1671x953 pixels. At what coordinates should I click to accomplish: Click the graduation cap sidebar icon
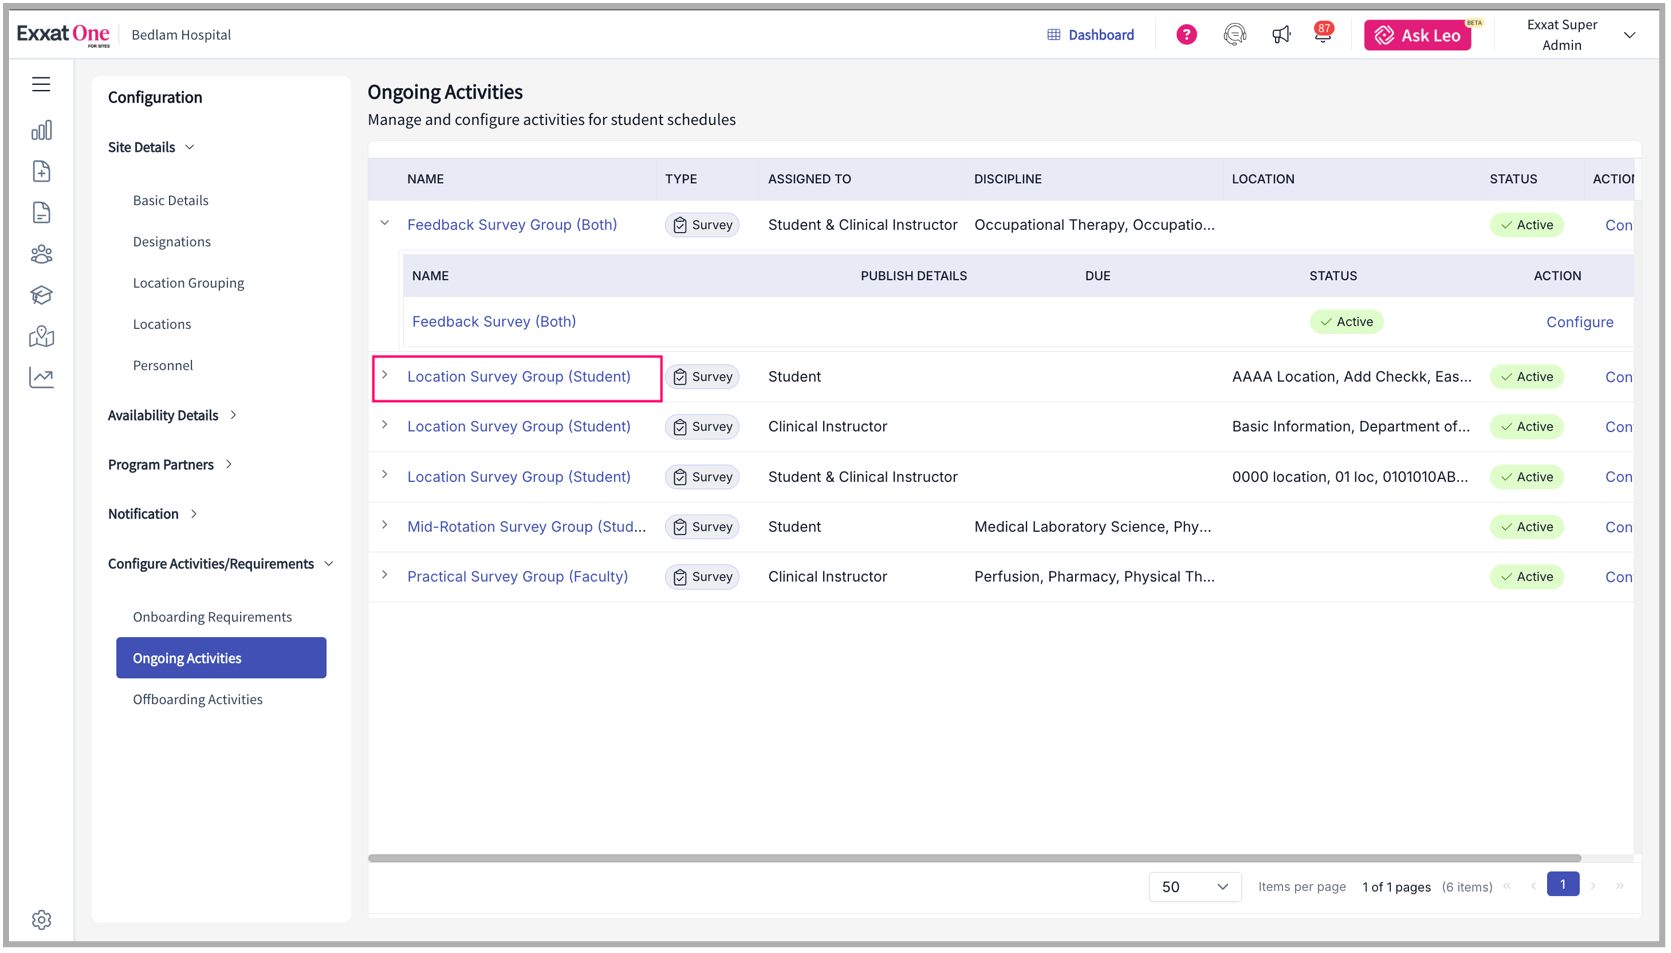coord(41,295)
